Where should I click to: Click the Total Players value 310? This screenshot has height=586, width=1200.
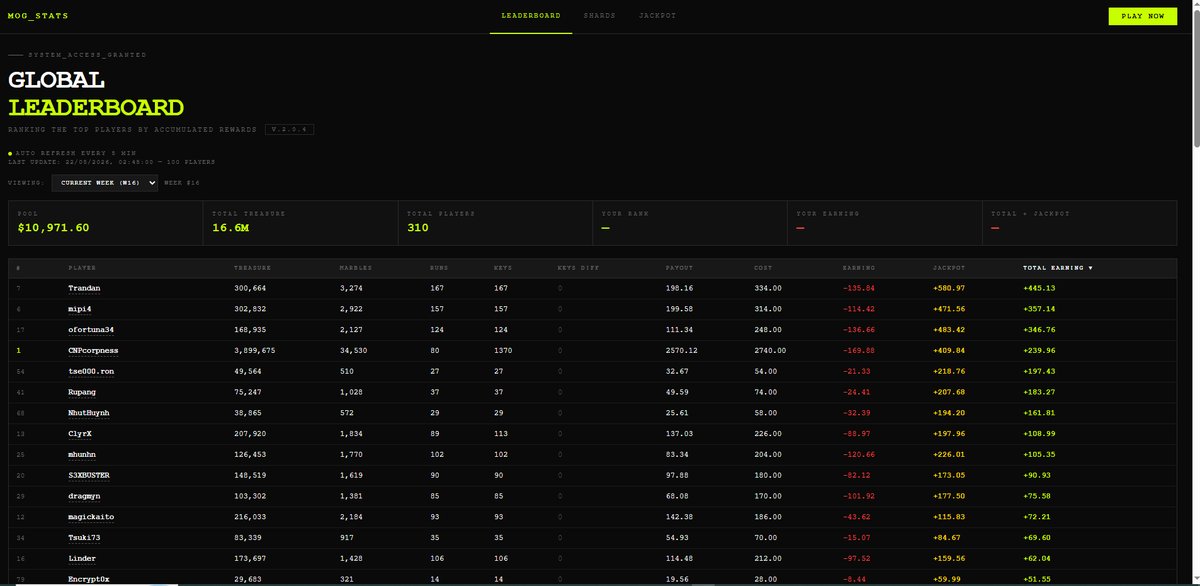[418, 228]
